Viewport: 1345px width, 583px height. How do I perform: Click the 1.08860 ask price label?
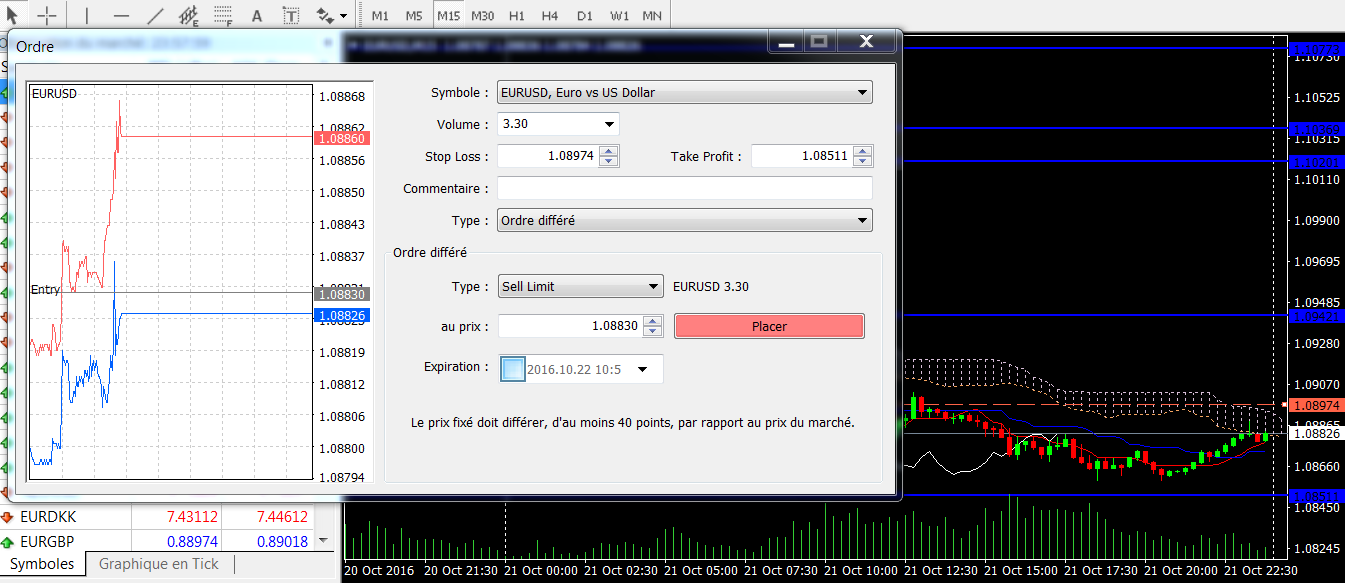point(341,138)
